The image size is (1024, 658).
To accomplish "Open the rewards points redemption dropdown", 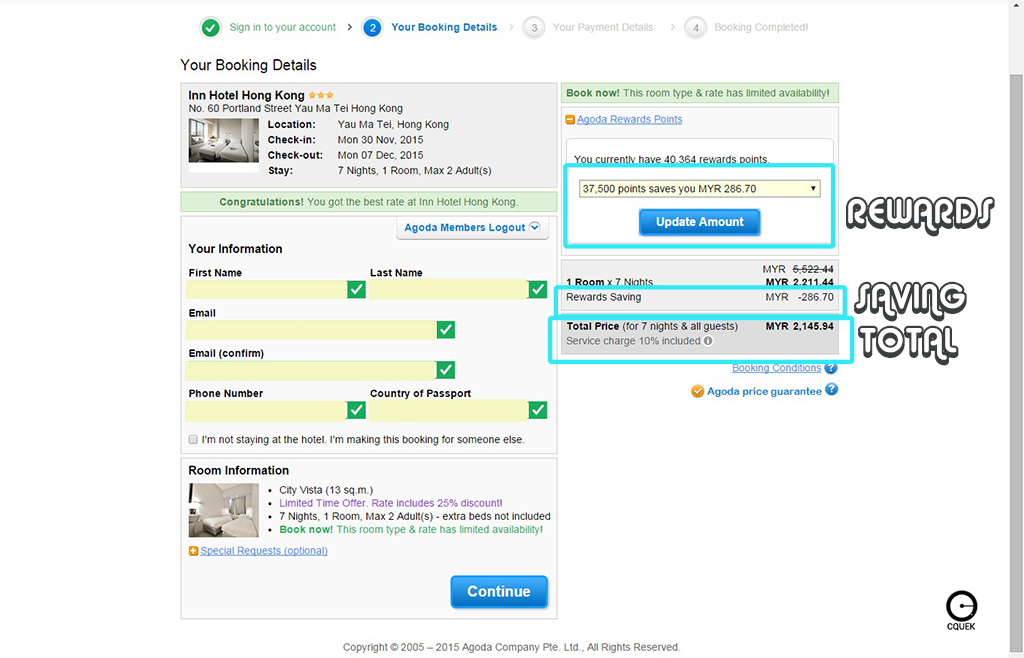I will 699,189.
